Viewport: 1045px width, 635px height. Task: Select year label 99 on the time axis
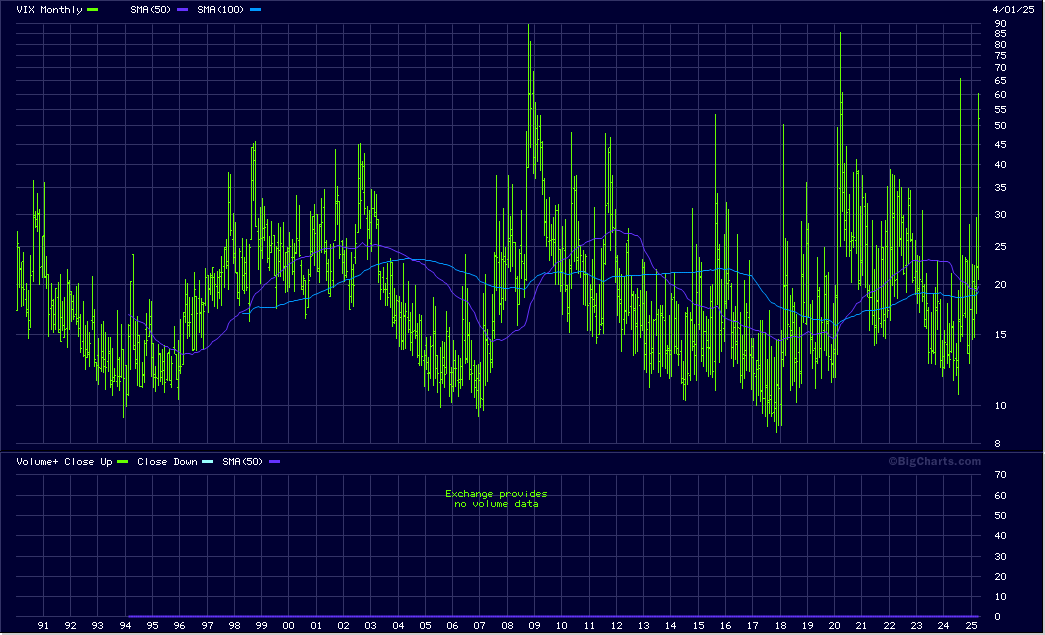point(262,625)
